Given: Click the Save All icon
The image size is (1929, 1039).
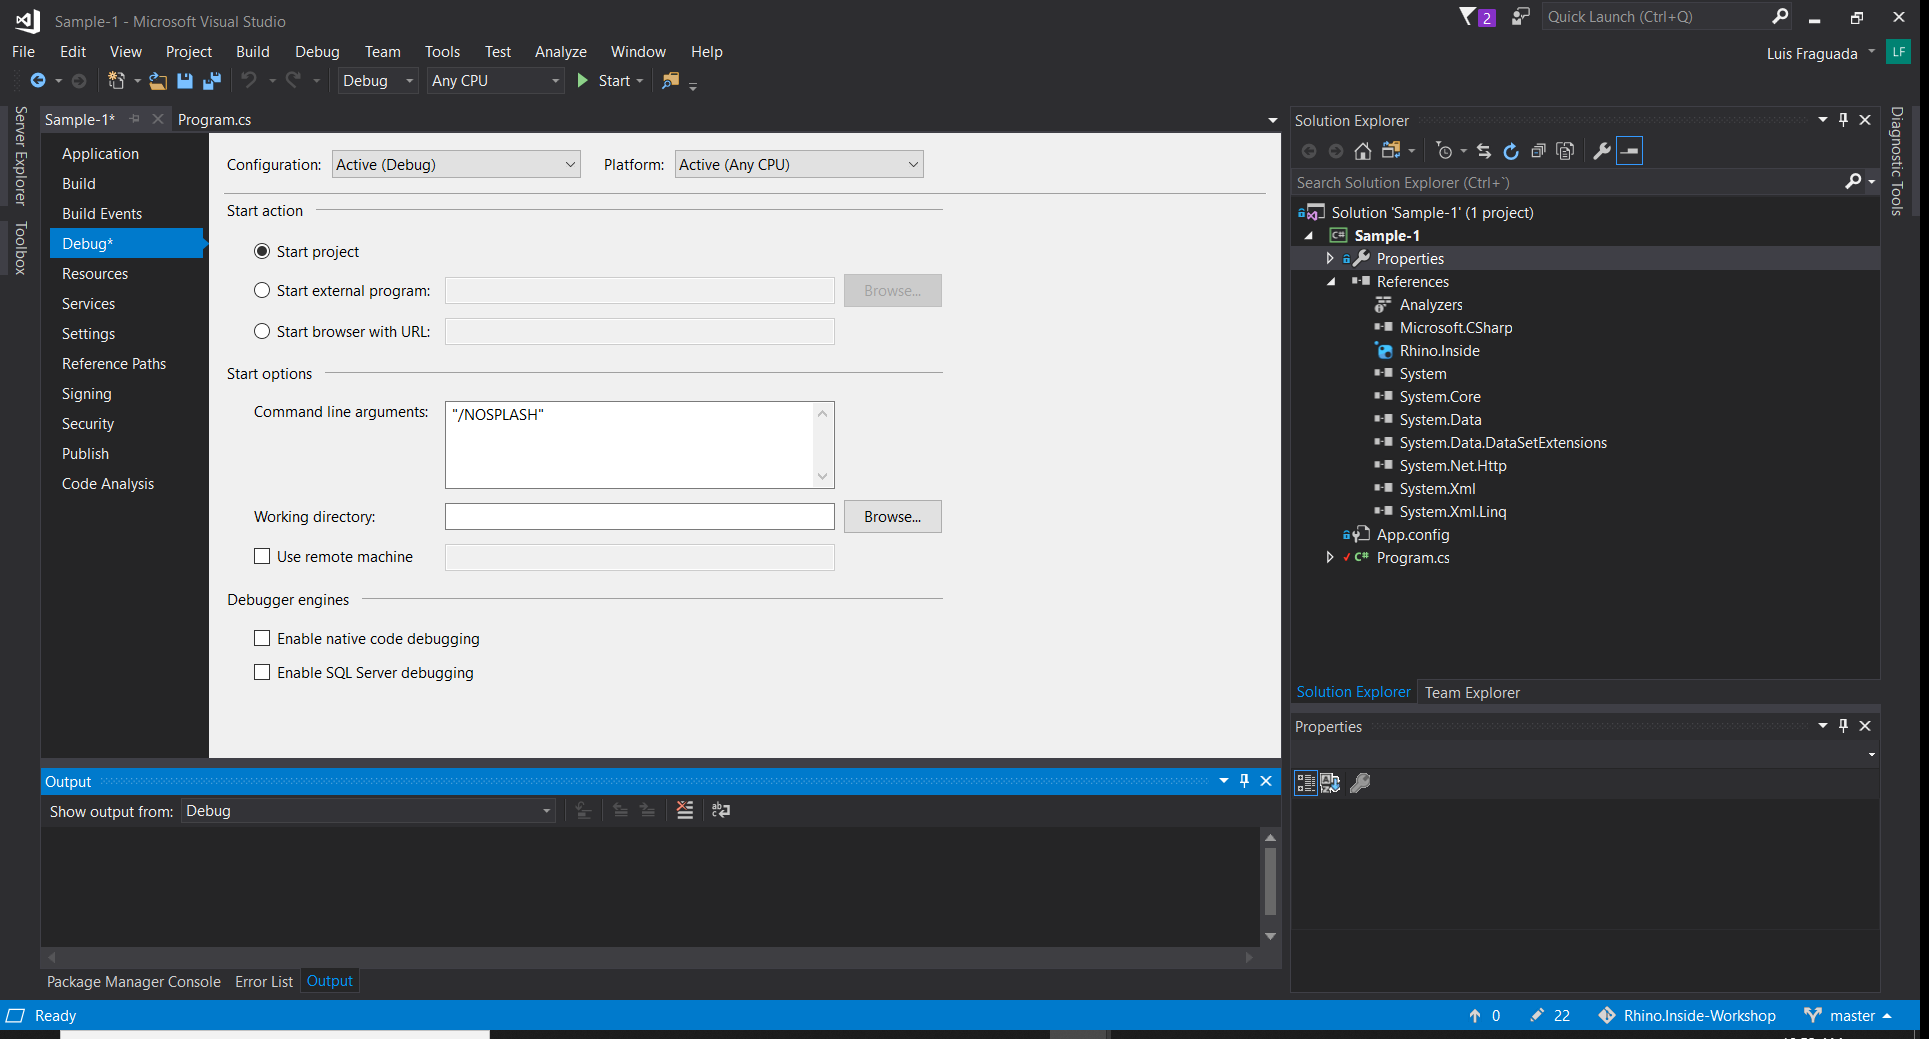Looking at the screenshot, I should [x=212, y=81].
